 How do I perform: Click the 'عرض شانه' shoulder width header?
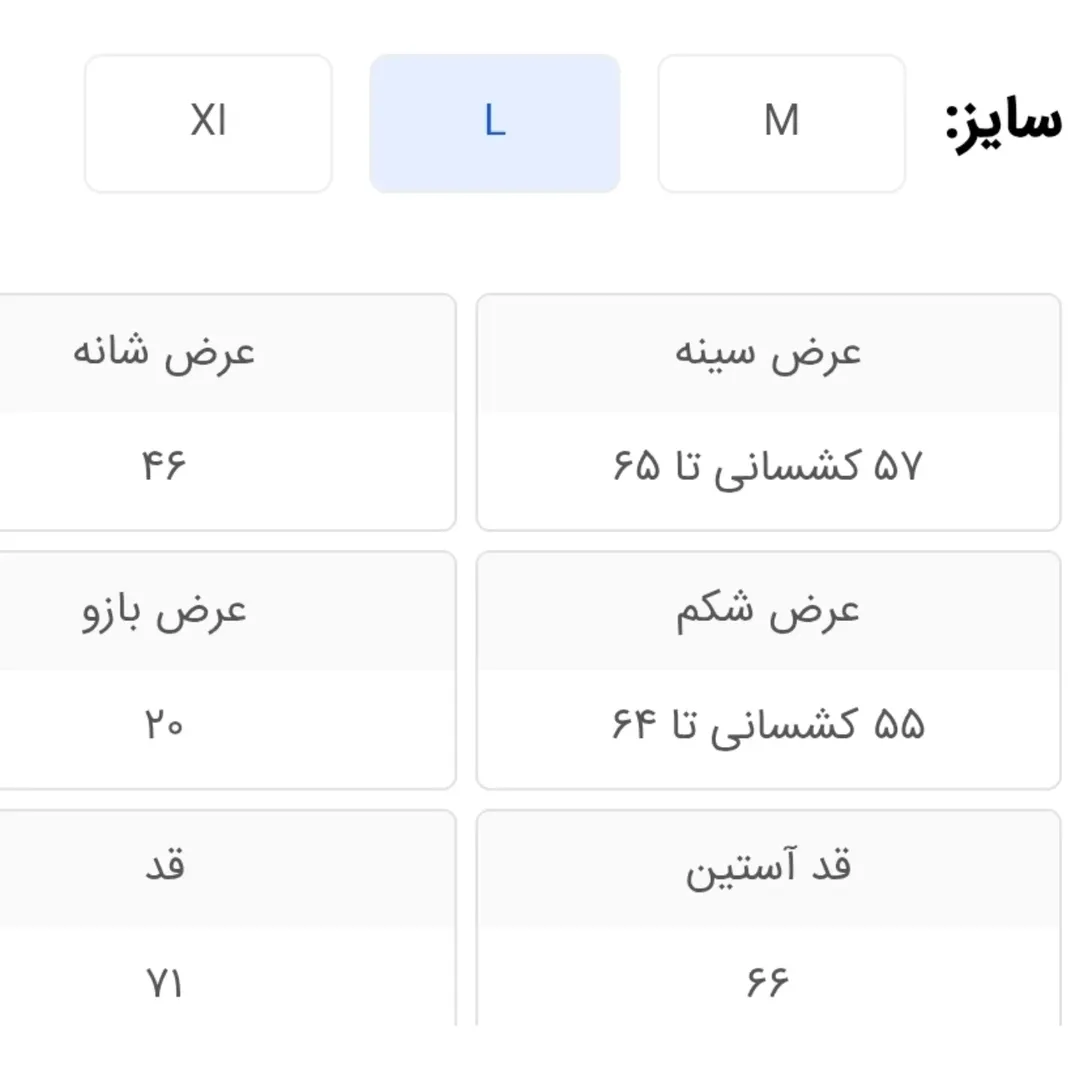pyautogui.click(x=164, y=354)
